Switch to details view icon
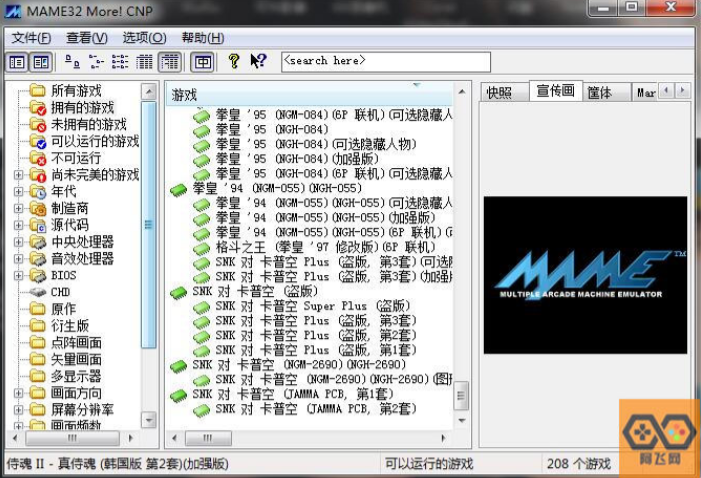Screen dimensions: 701x478 pos(144,62)
